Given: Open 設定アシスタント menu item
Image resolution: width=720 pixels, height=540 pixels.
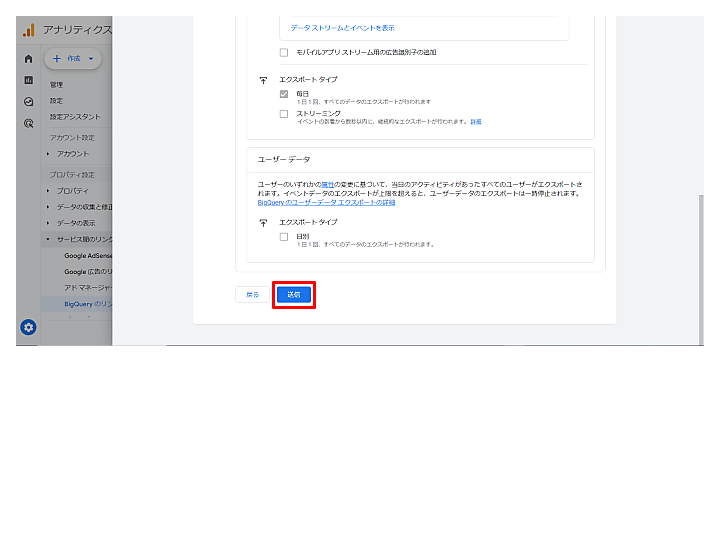Looking at the screenshot, I should tap(75, 117).
